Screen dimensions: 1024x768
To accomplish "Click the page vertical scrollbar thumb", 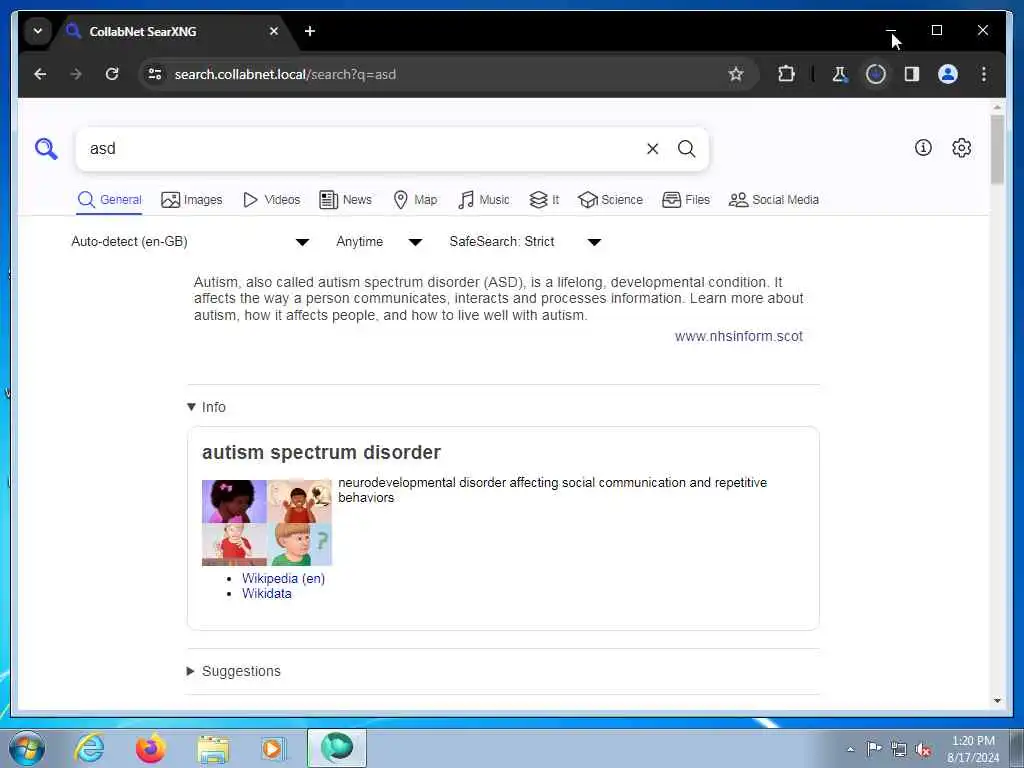I will (x=997, y=149).
